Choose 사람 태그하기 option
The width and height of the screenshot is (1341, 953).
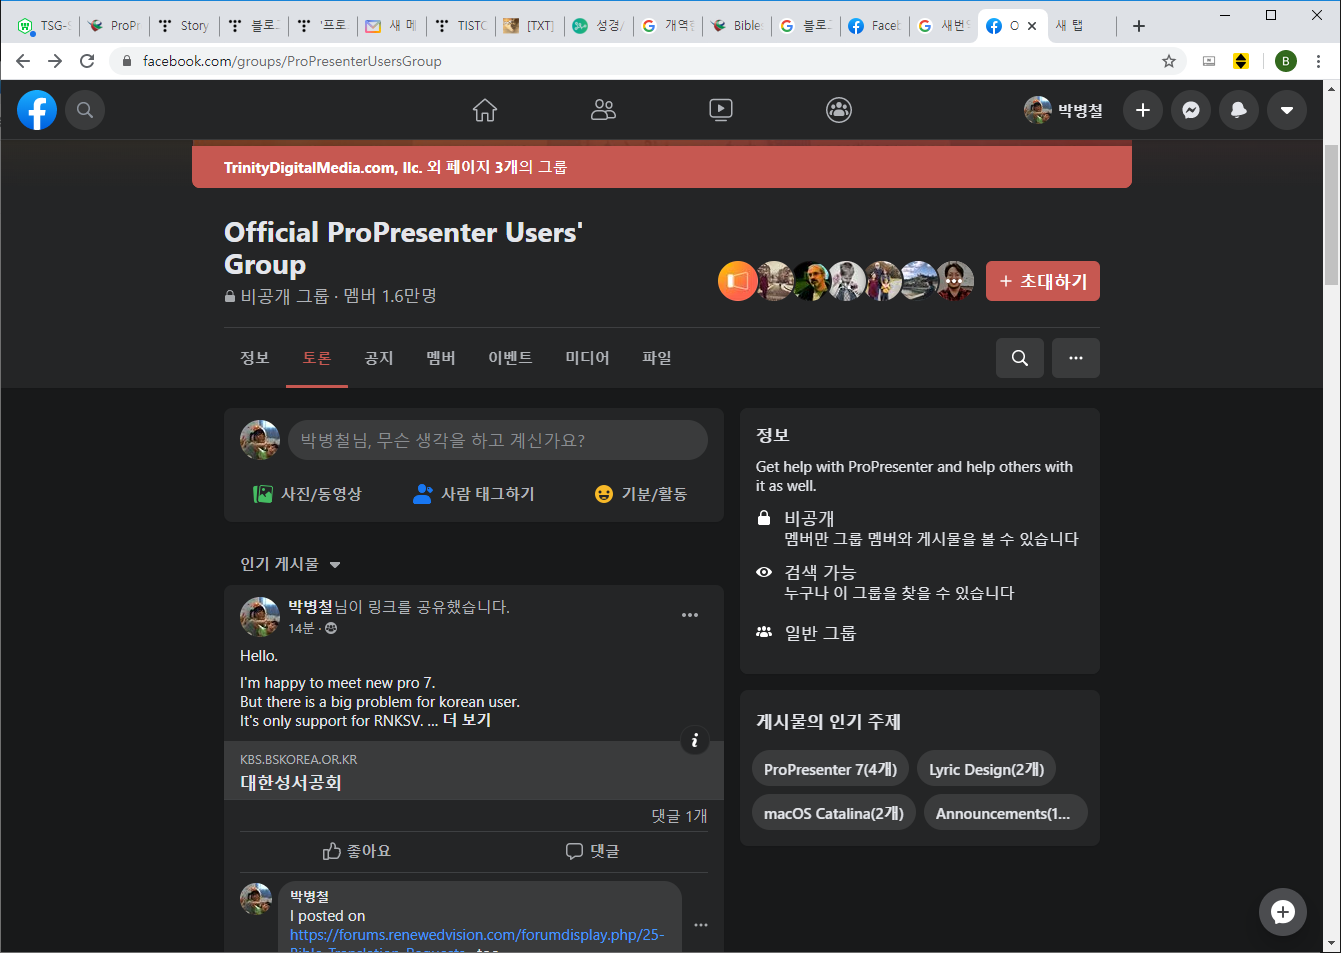474,494
